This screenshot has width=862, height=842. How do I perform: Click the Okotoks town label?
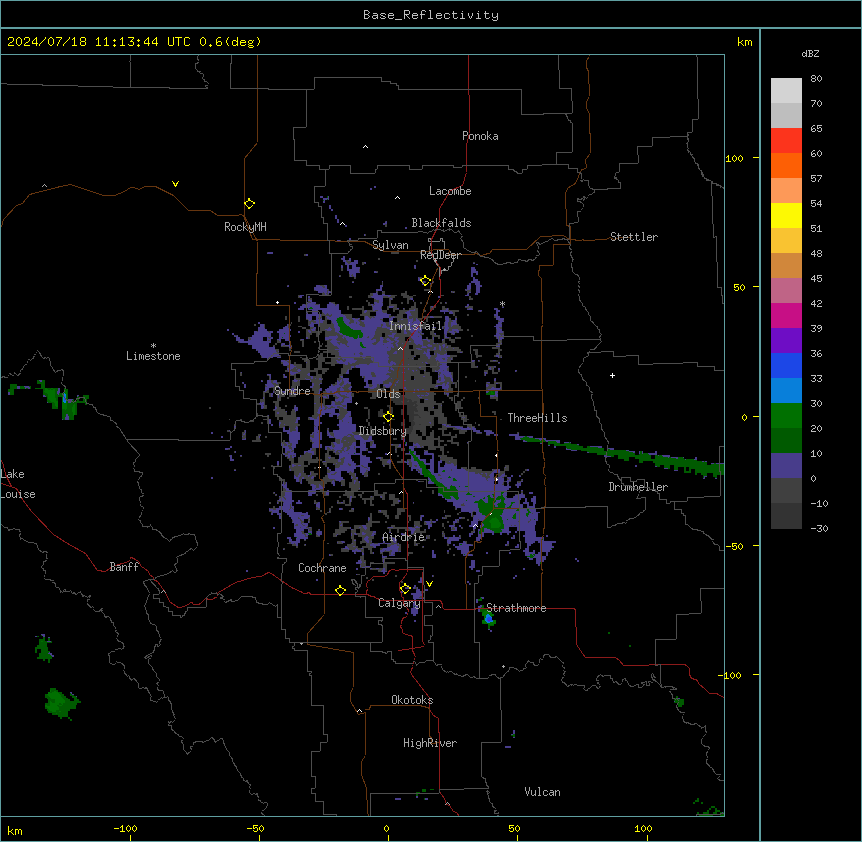pos(412,700)
